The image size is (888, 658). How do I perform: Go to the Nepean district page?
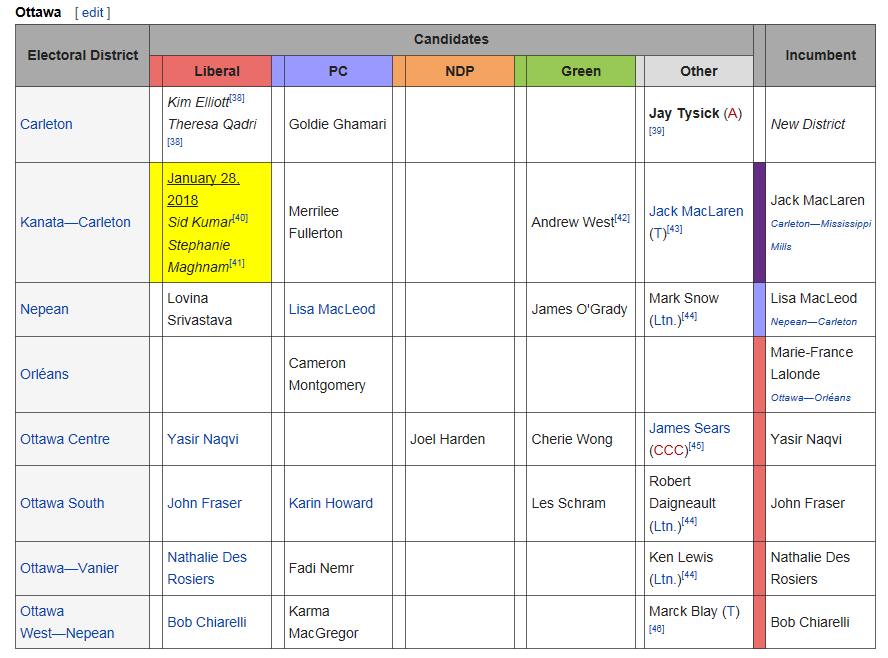[x=44, y=309]
